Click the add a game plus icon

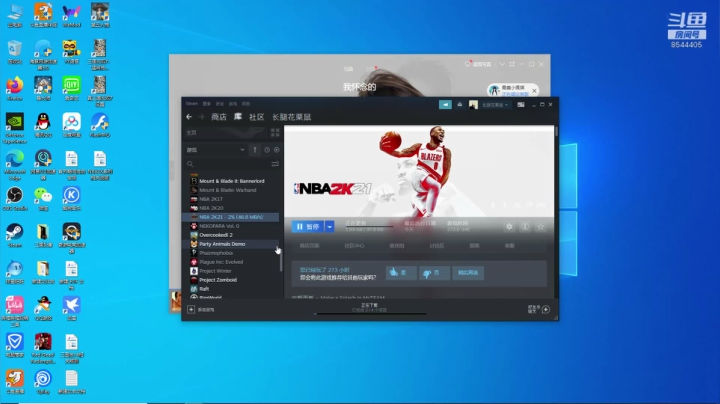point(191,309)
